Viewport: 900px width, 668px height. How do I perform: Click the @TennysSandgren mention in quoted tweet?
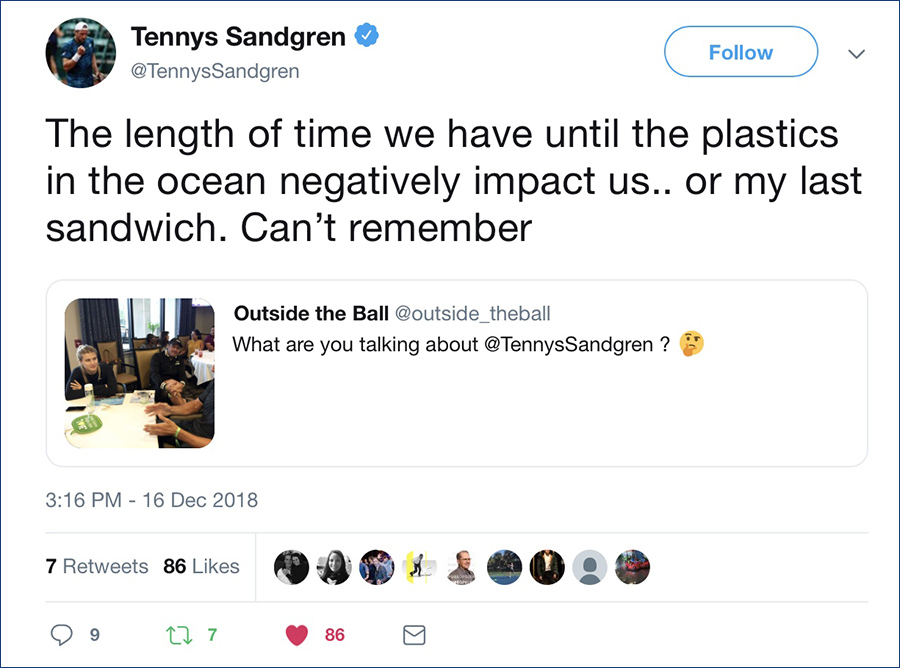(x=569, y=344)
